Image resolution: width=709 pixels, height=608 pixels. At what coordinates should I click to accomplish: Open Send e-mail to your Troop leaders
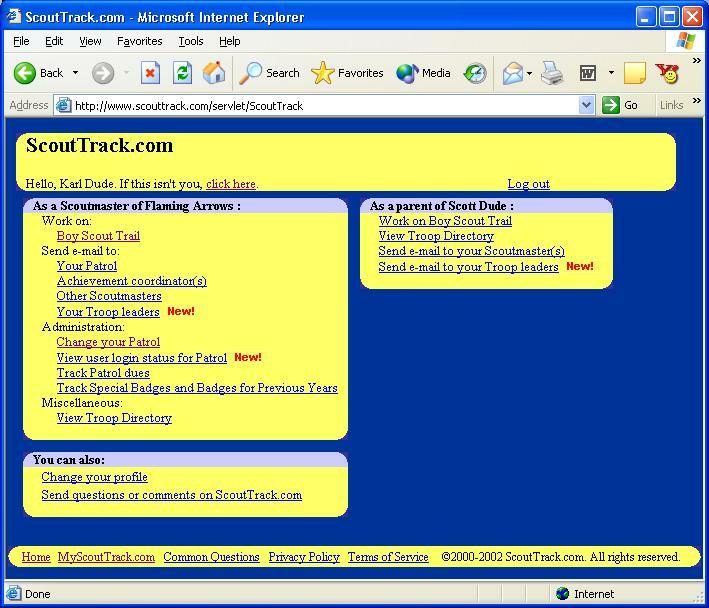coord(468,267)
